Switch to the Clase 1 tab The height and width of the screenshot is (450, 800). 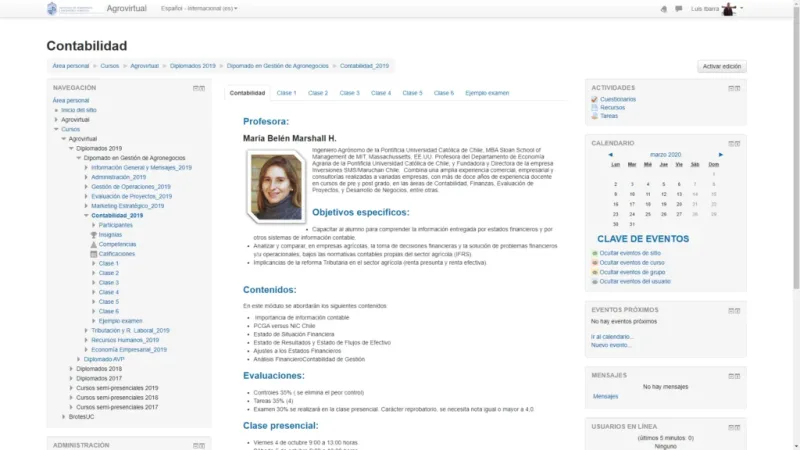tap(286, 93)
